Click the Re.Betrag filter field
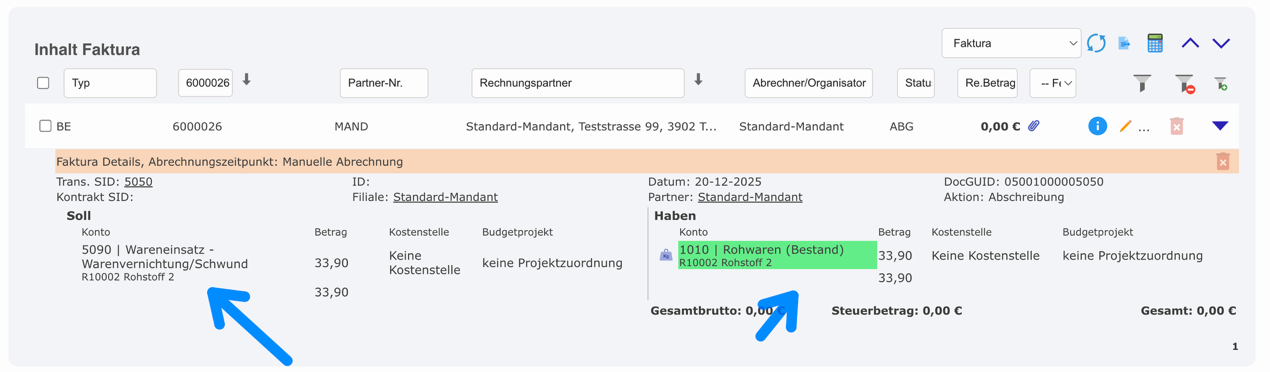The height and width of the screenshot is (372, 1270). tap(987, 83)
